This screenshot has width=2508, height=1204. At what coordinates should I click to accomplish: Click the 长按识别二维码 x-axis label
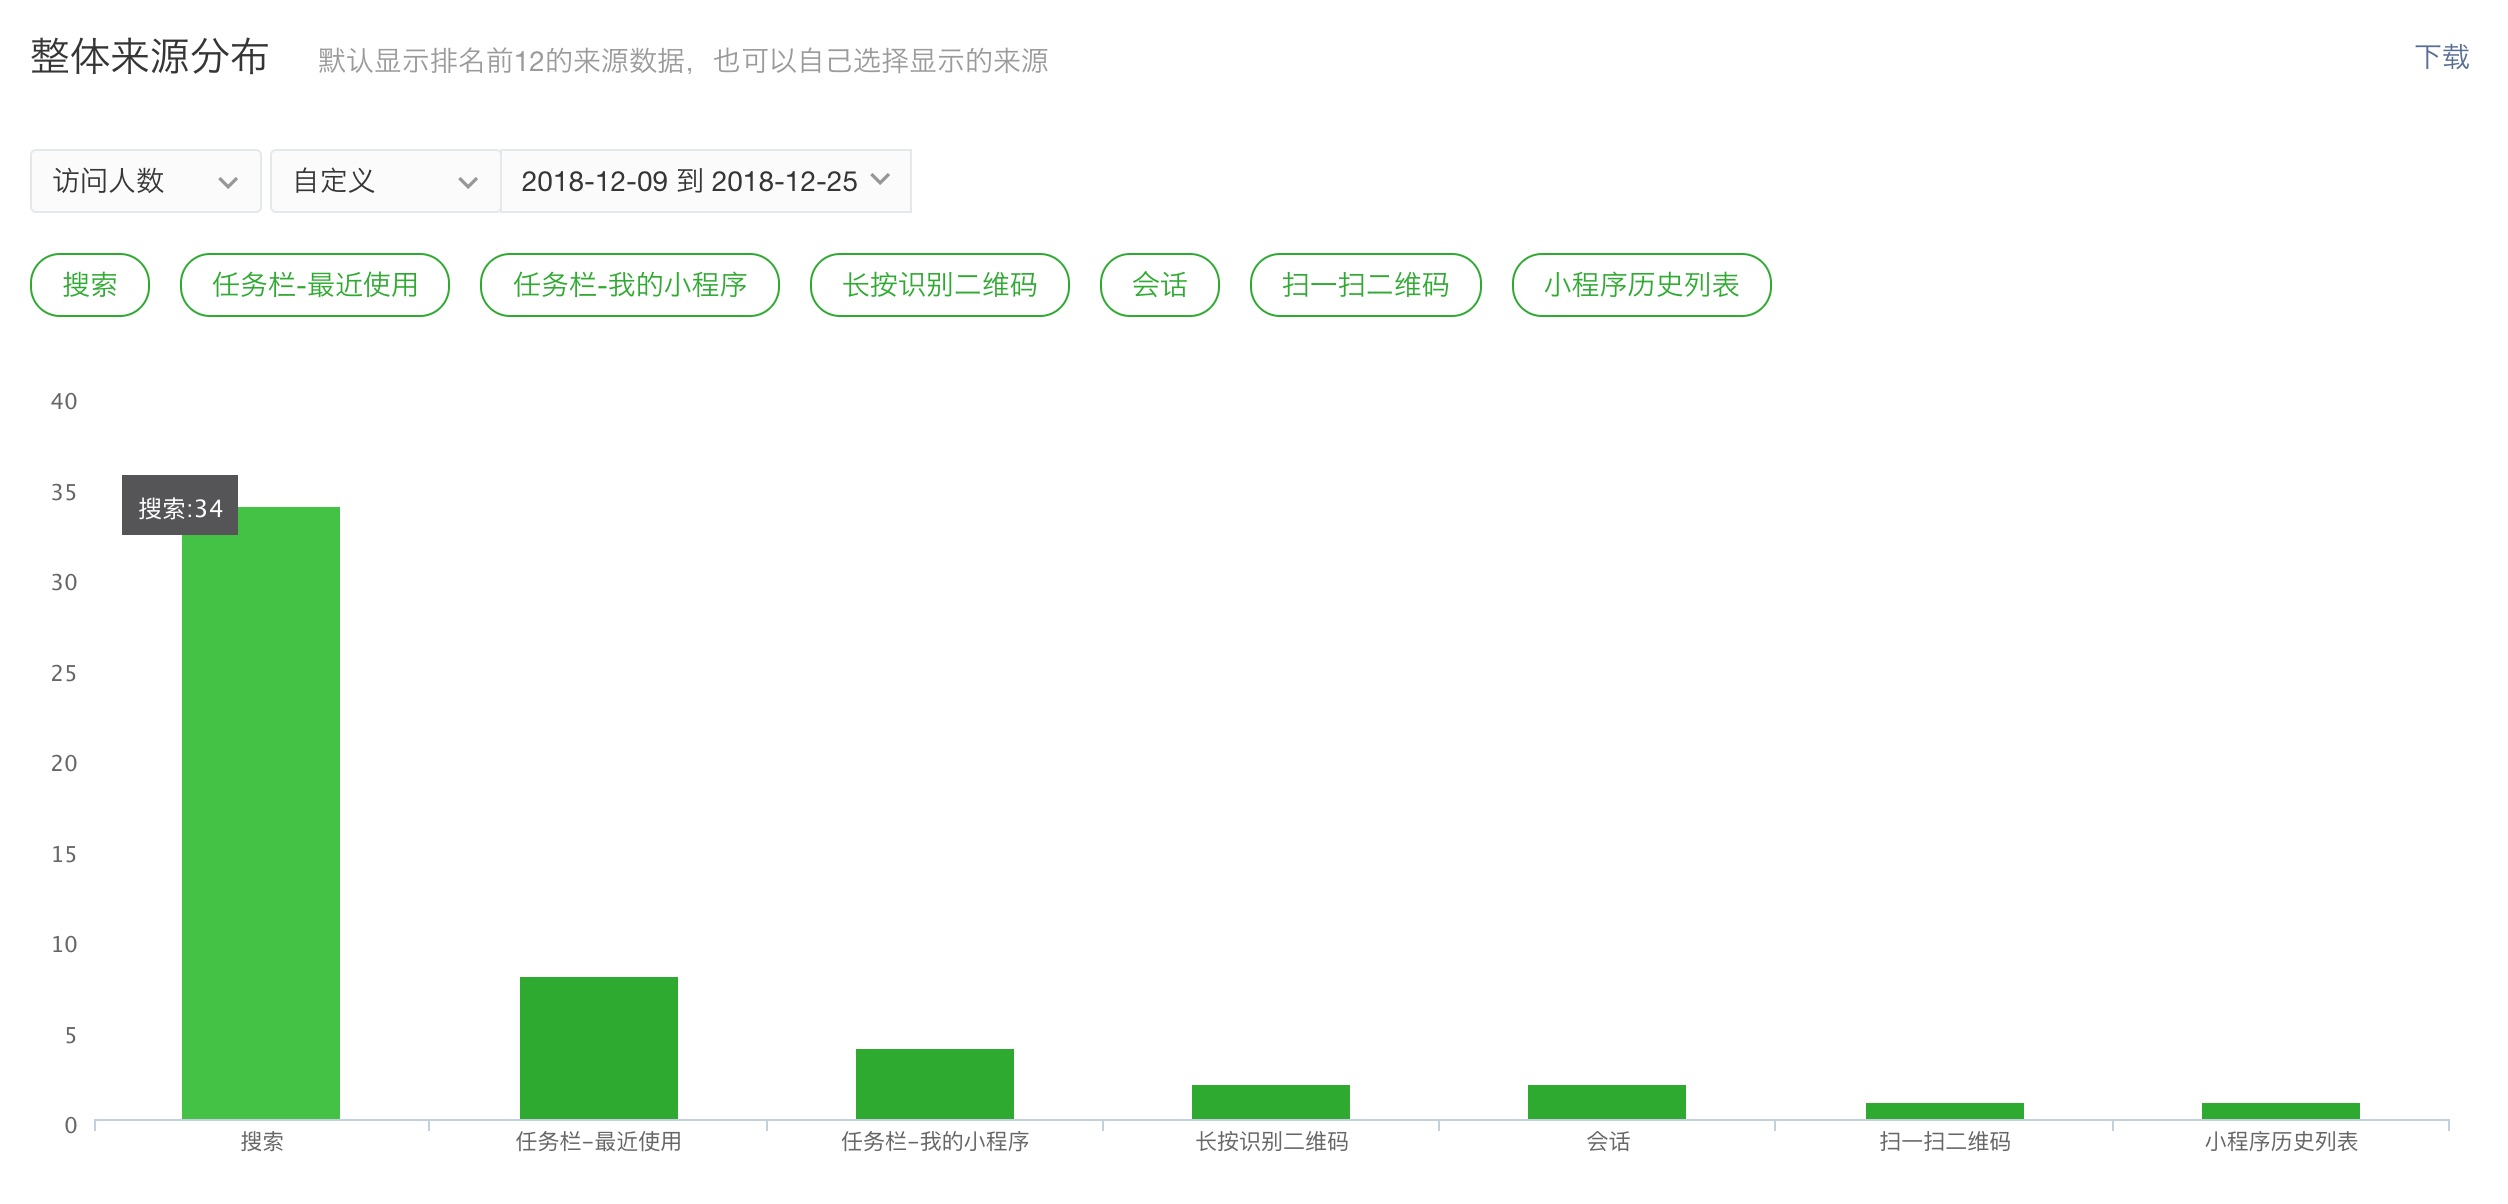tap(1272, 1142)
